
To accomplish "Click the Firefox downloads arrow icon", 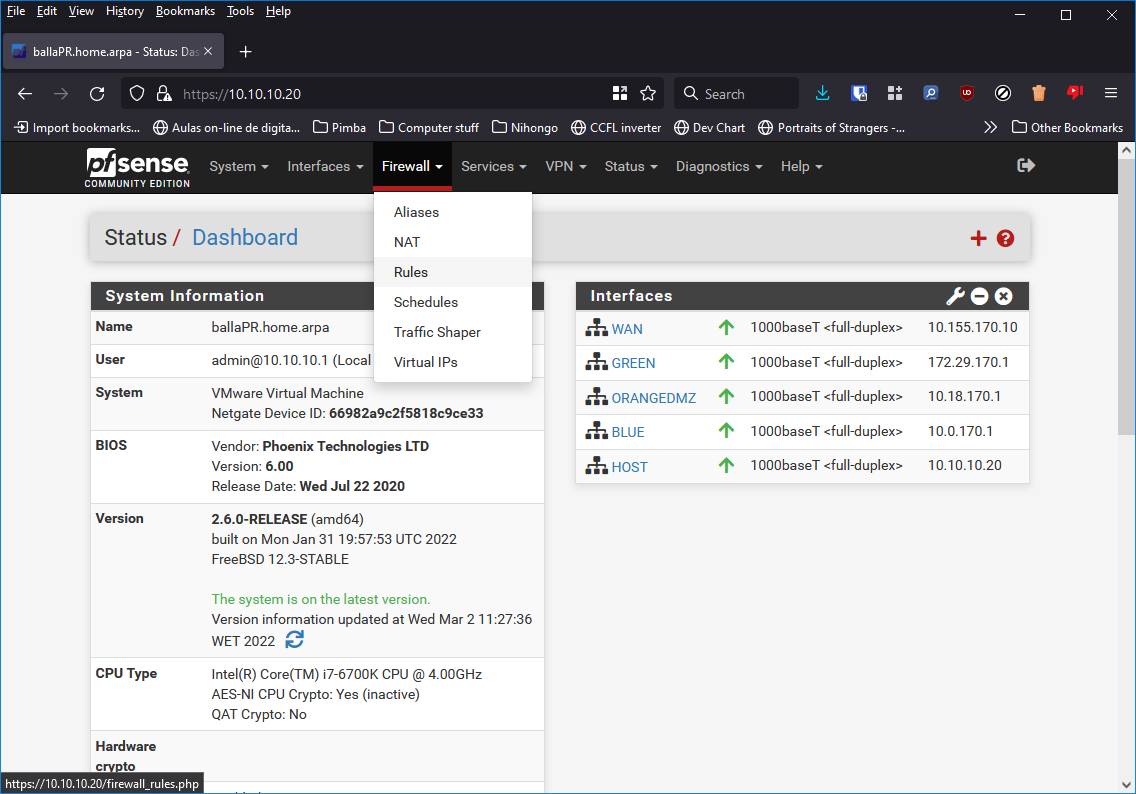I will 822,93.
